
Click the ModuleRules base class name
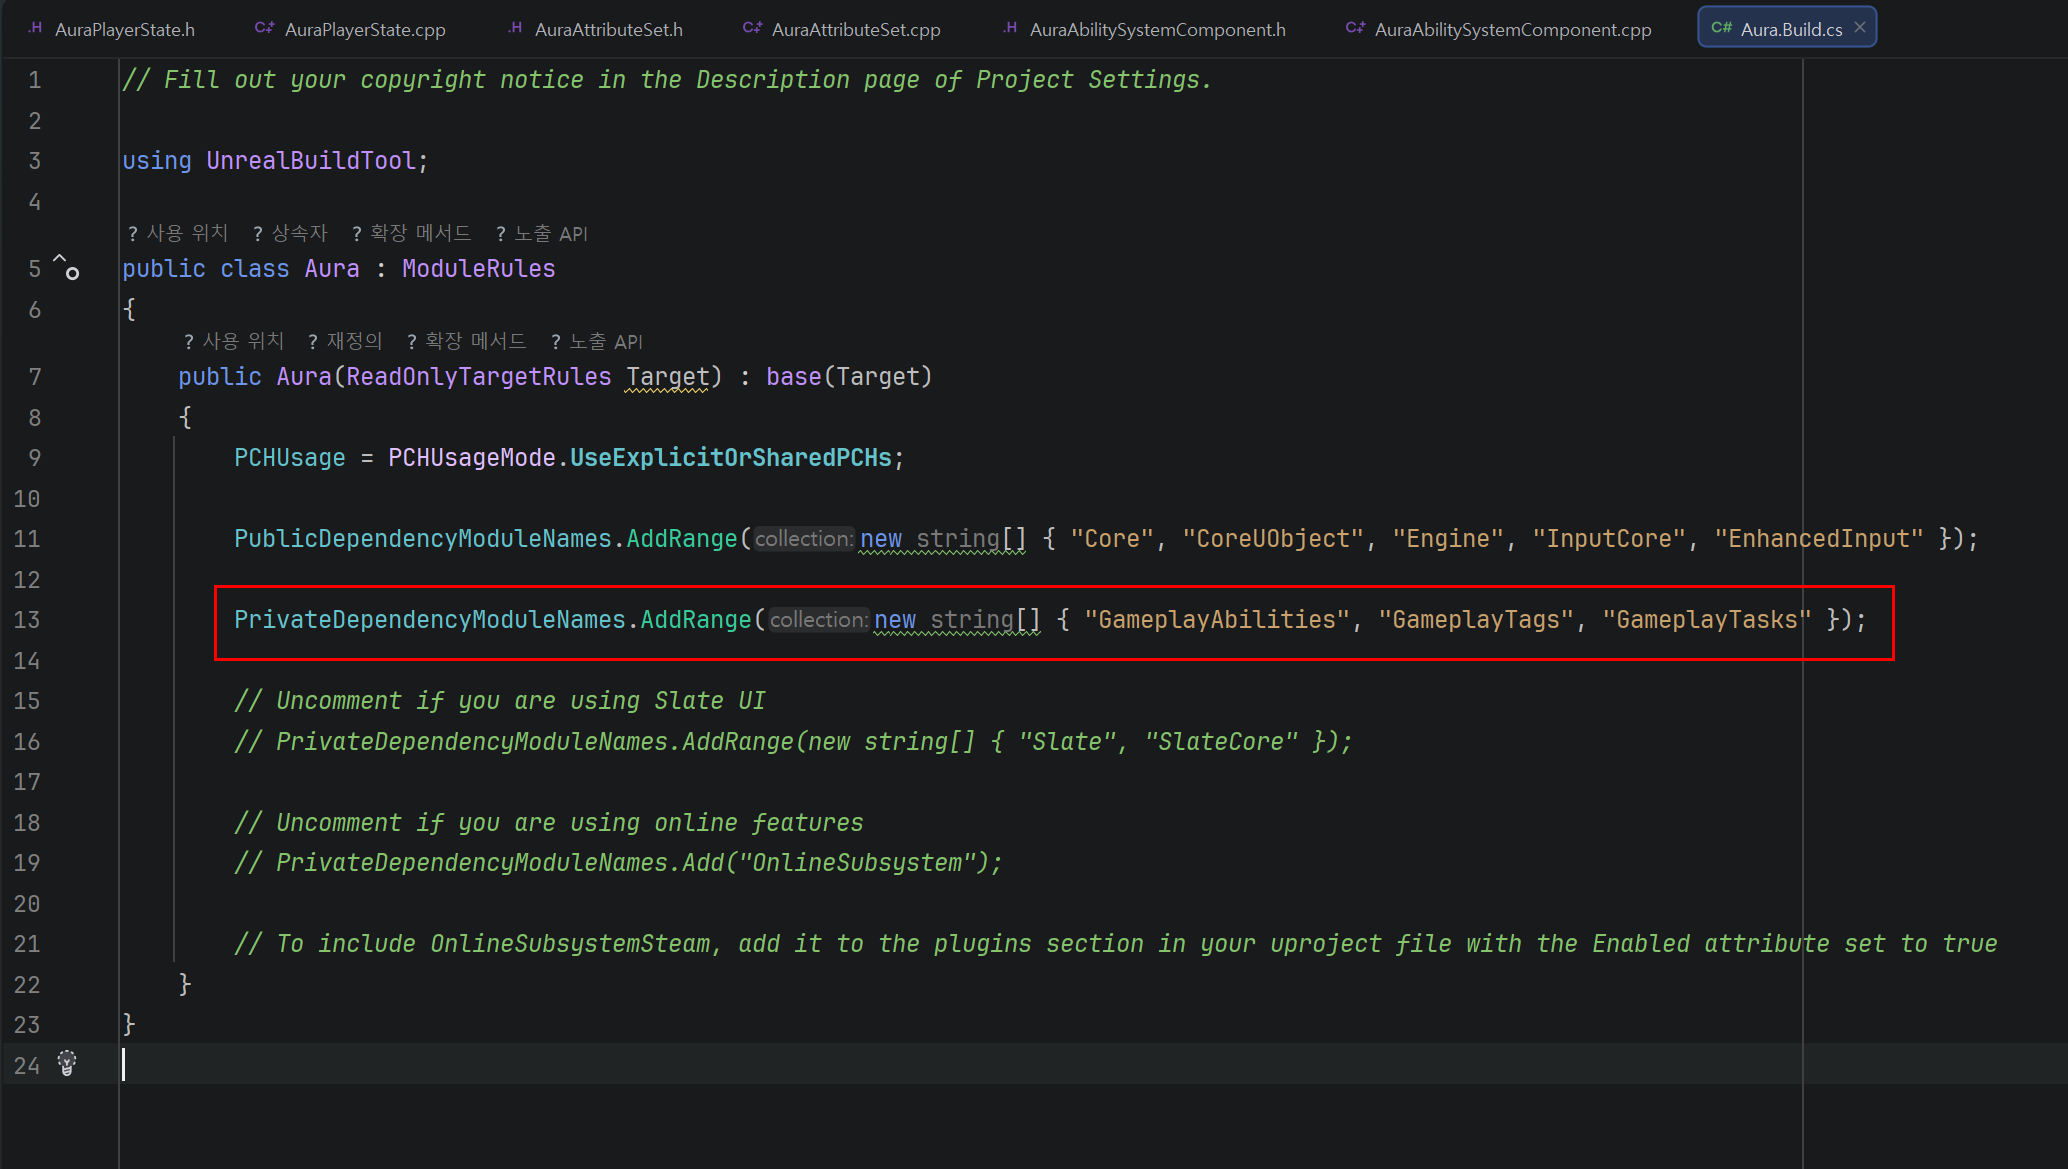tap(478, 269)
